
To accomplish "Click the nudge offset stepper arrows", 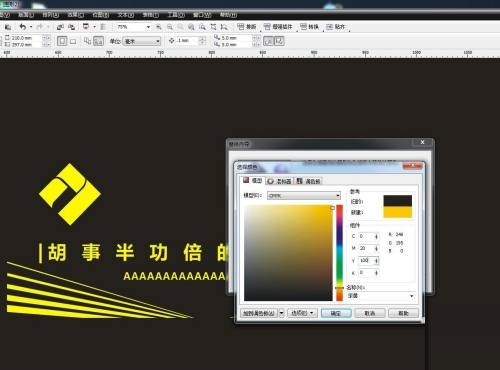I will coord(202,41).
